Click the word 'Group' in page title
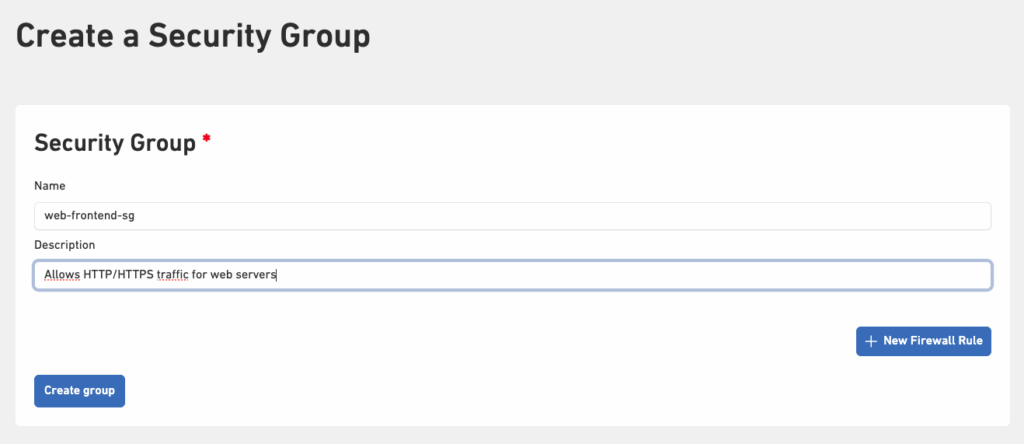1024x444 pixels. click(317, 37)
